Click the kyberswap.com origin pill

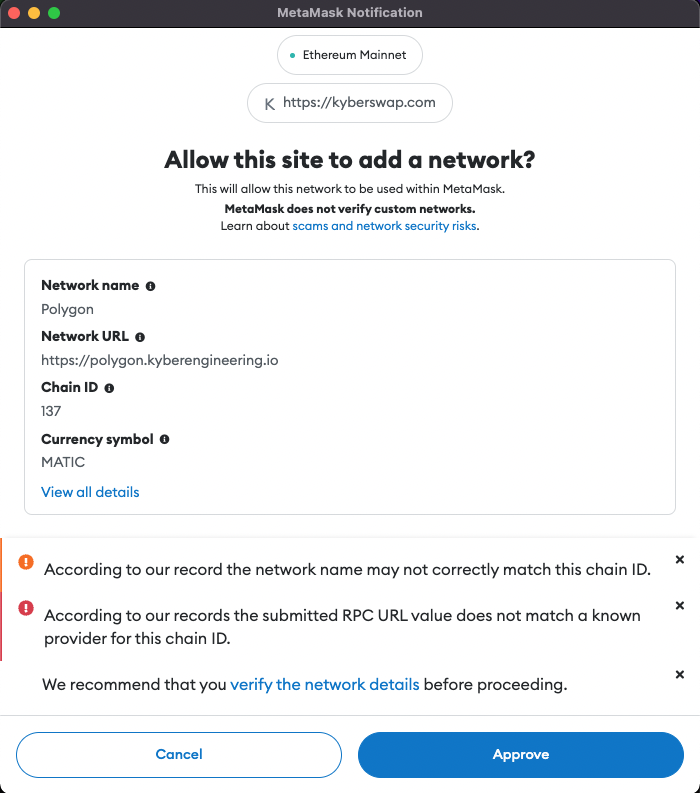point(350,103)
